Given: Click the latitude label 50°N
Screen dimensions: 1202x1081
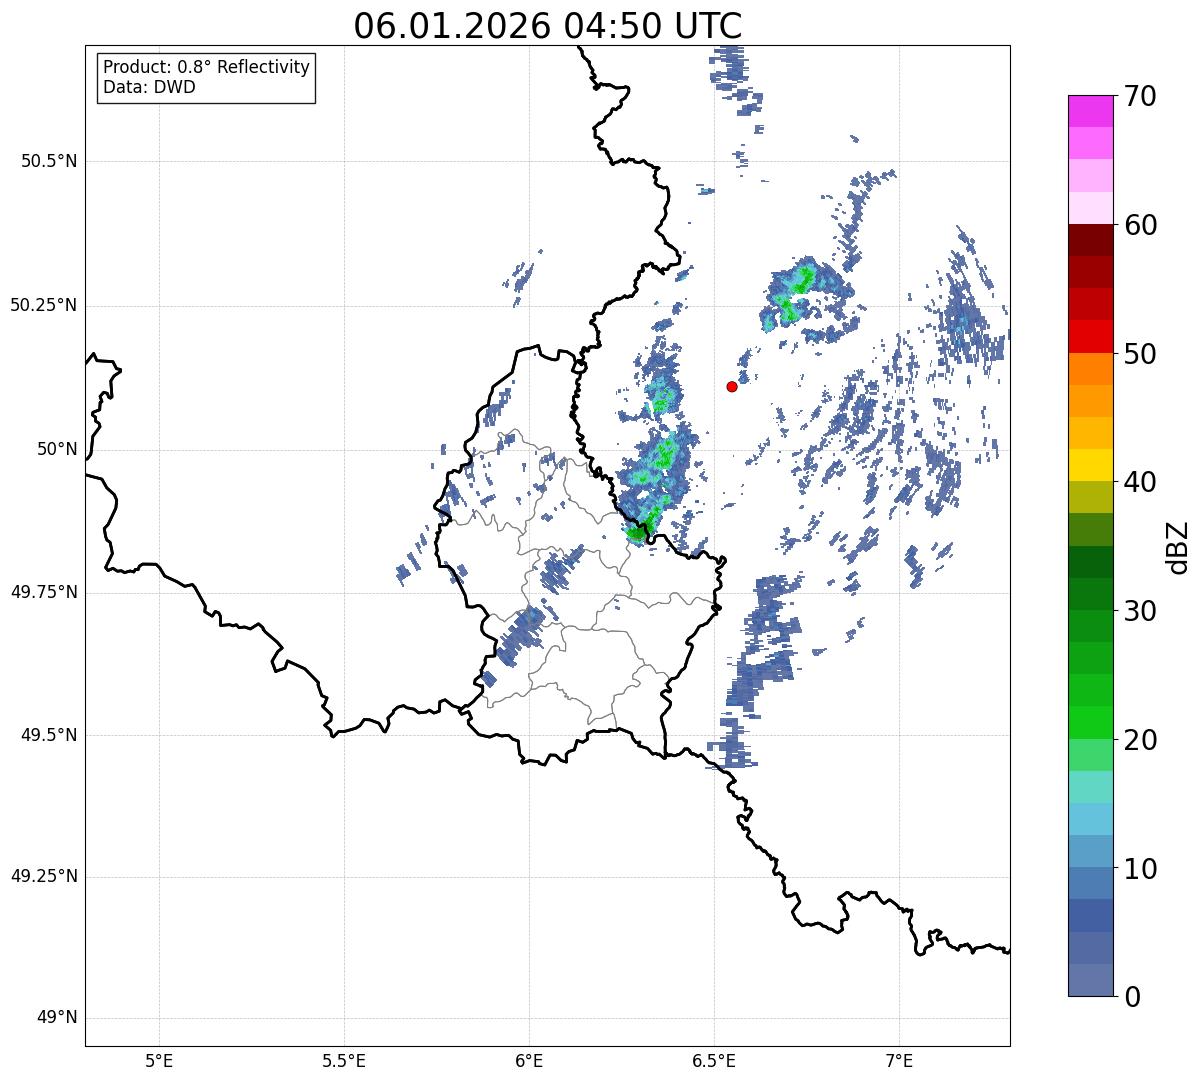Looking at the screenshot, I should pyautogui.click(x=56, y=449).
